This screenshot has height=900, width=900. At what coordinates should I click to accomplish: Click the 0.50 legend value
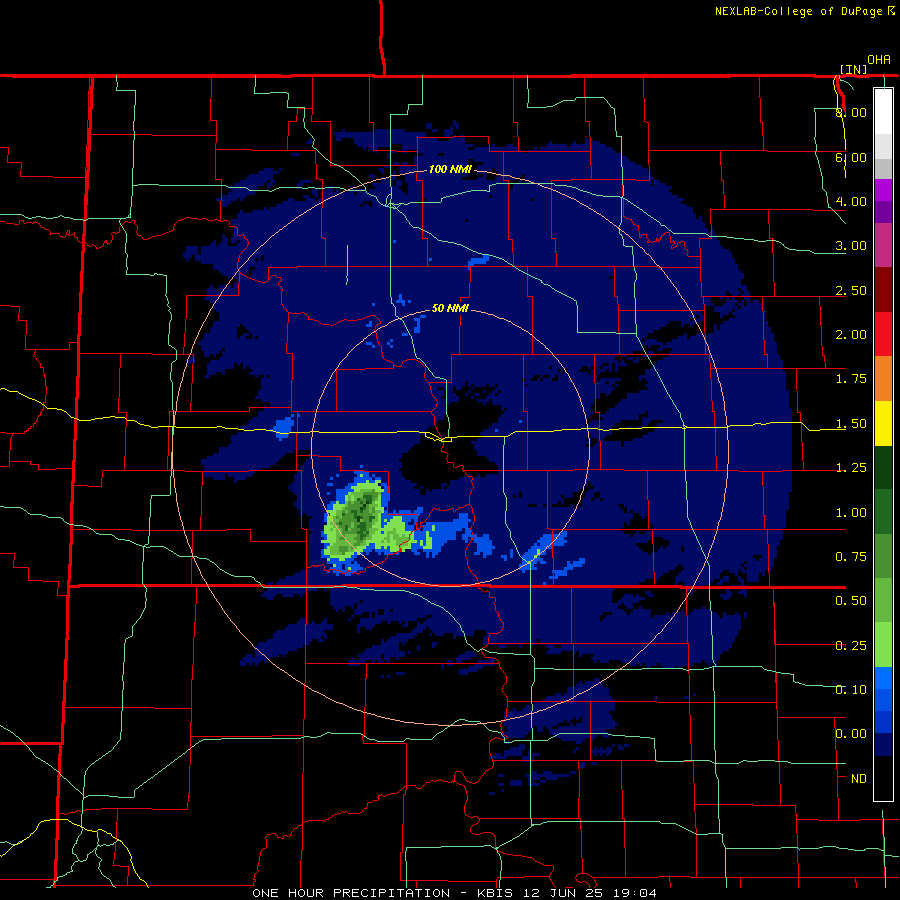851,601
